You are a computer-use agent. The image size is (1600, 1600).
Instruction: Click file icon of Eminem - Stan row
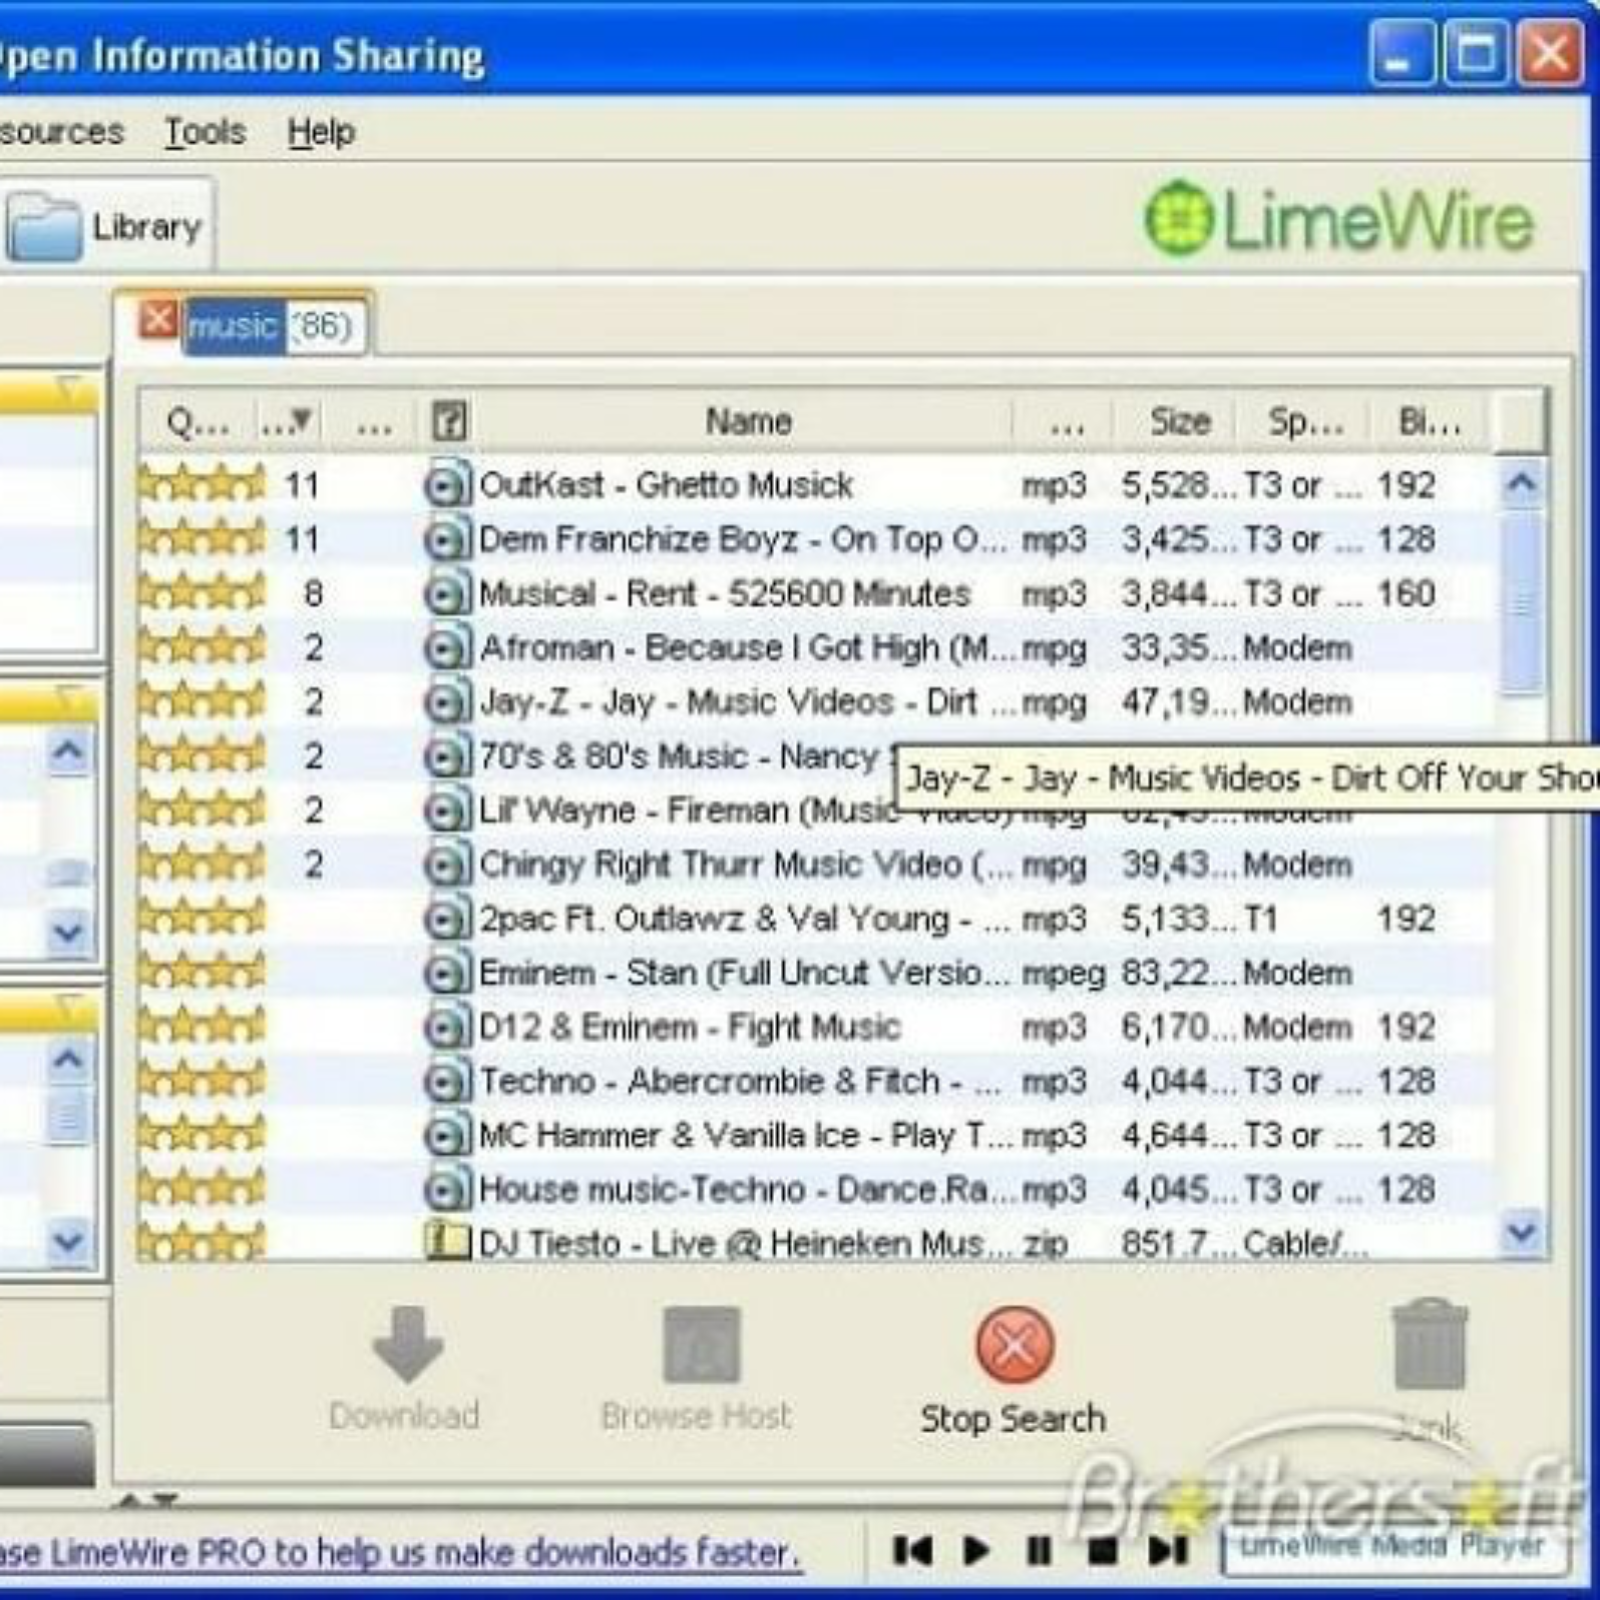point(447,972)
